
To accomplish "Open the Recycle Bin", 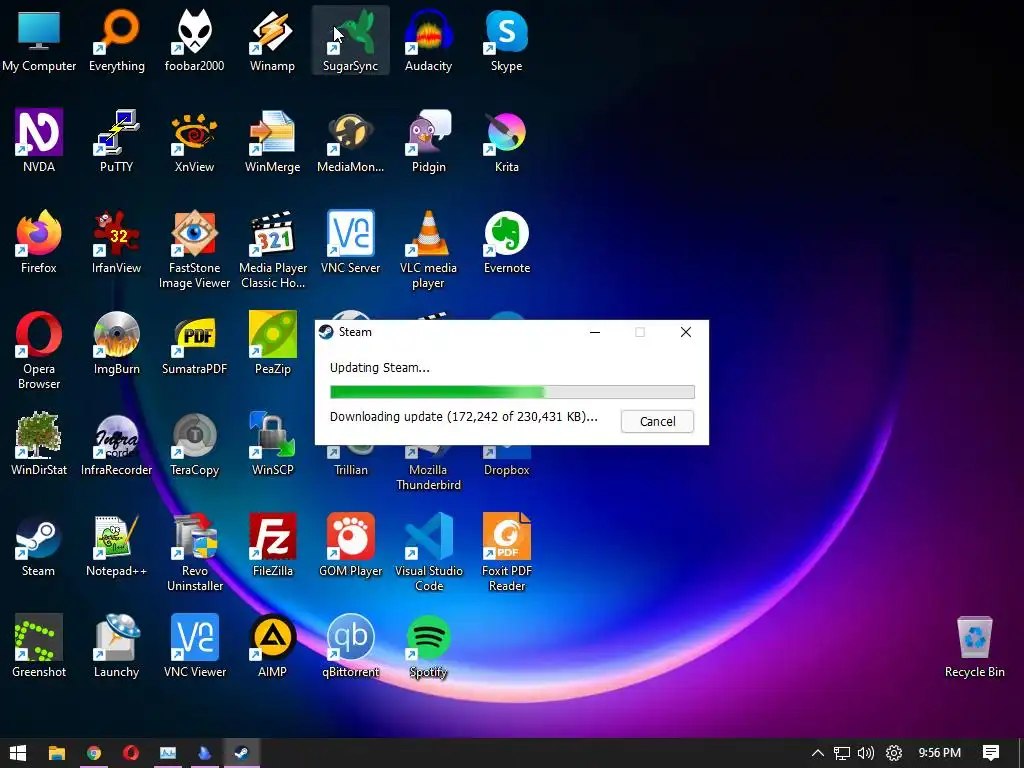I will [x=974, y=647].
